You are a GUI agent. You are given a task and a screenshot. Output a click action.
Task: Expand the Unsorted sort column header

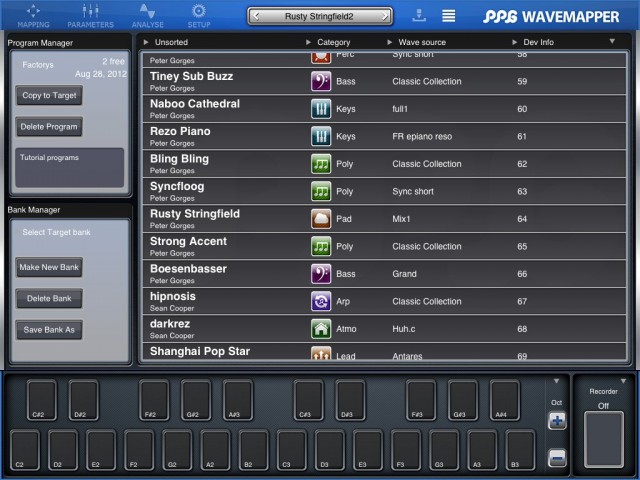[x=148, y=43]
